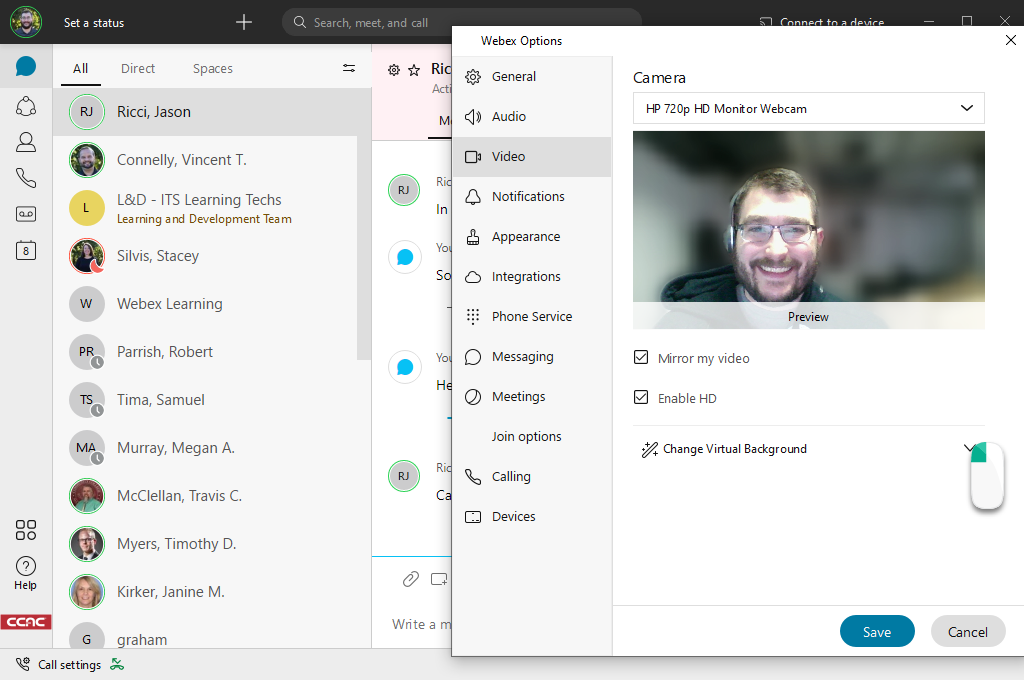Click the plus icon to create new
The image size is (1024, 680).
click(x=244, y=22)
